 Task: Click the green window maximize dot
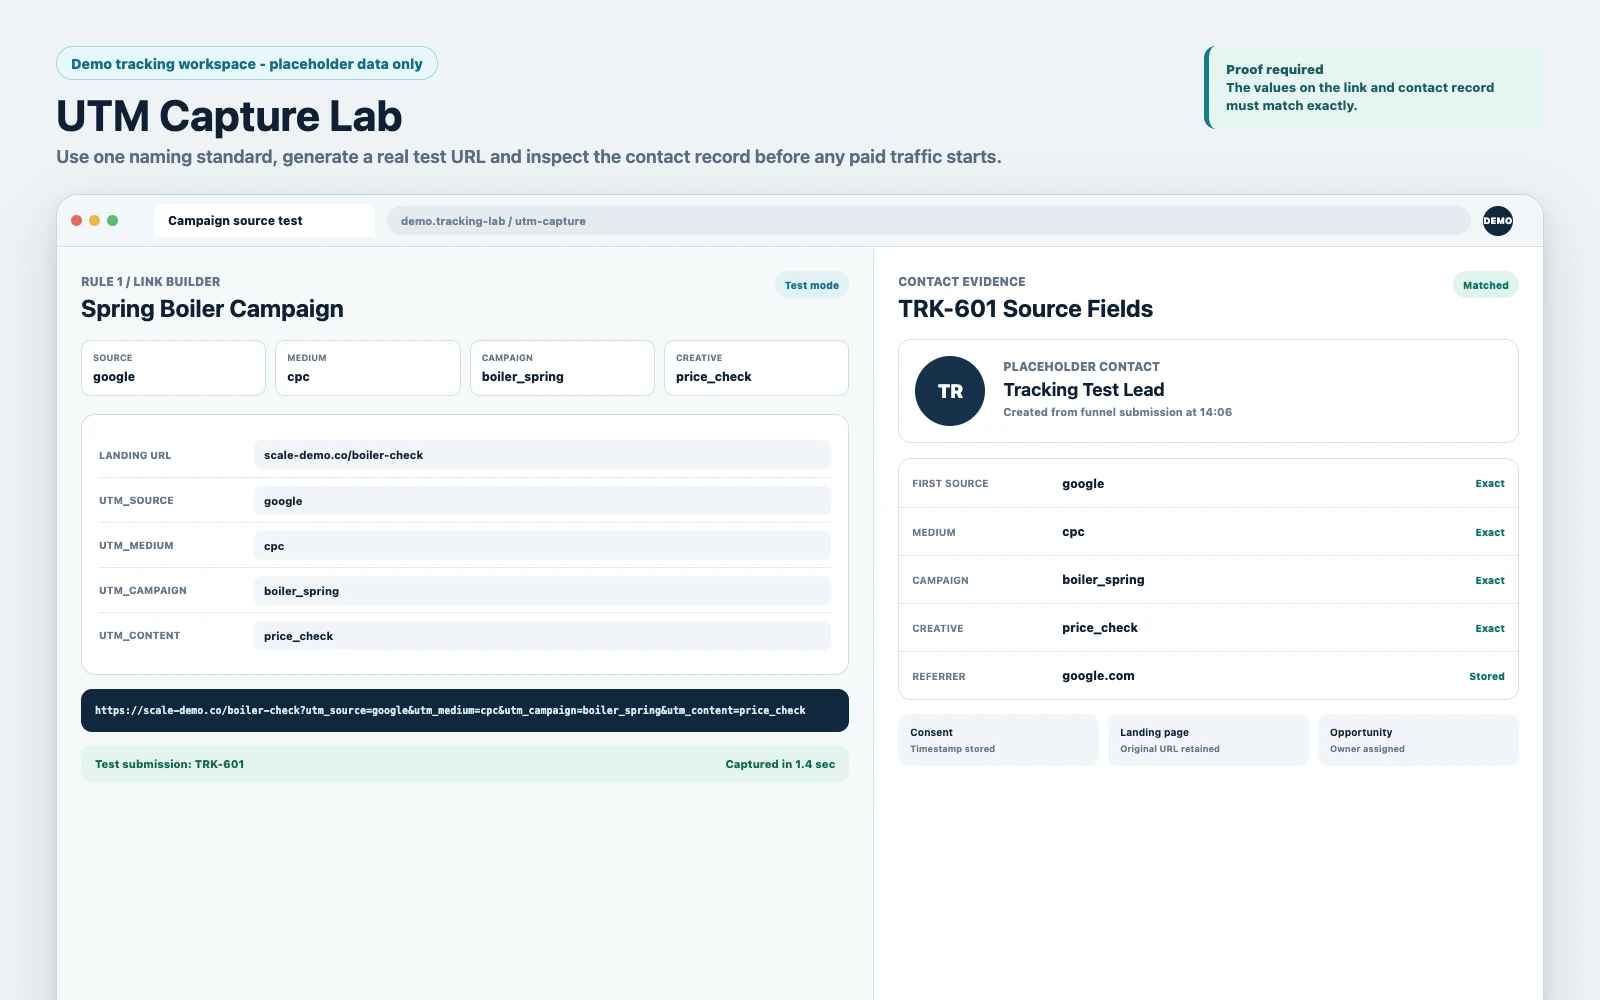[112, 221]
